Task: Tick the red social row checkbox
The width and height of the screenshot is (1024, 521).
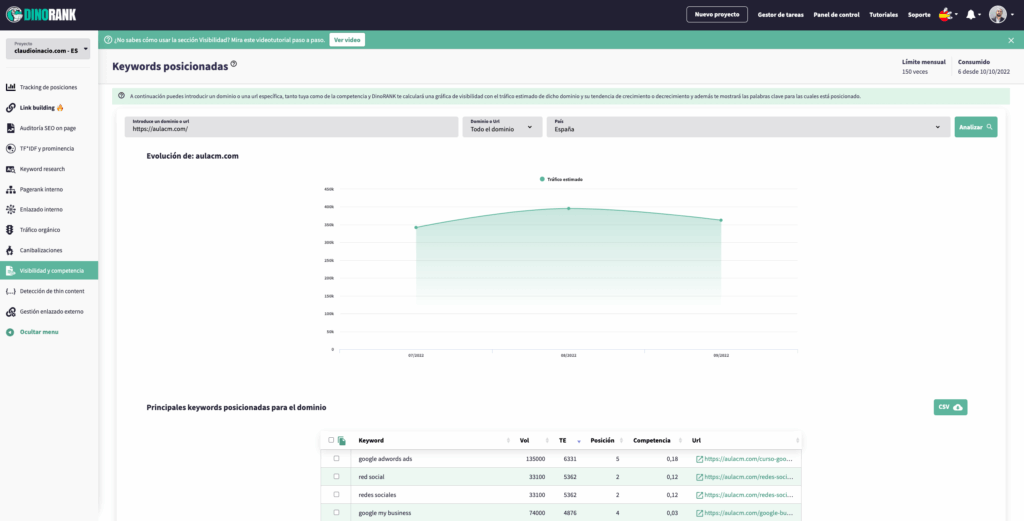Action: (336, 477)
